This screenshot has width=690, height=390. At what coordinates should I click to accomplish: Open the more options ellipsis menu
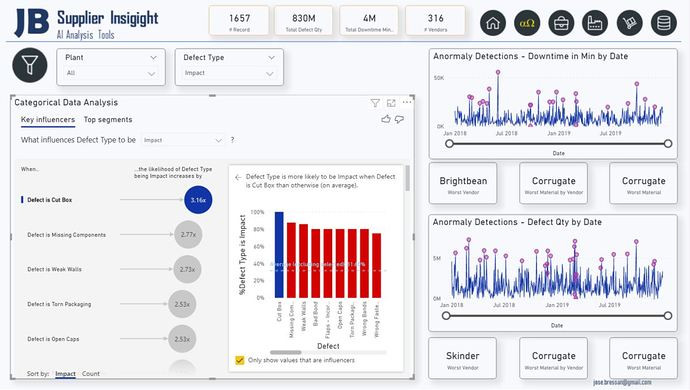click(x=407, y=102)
